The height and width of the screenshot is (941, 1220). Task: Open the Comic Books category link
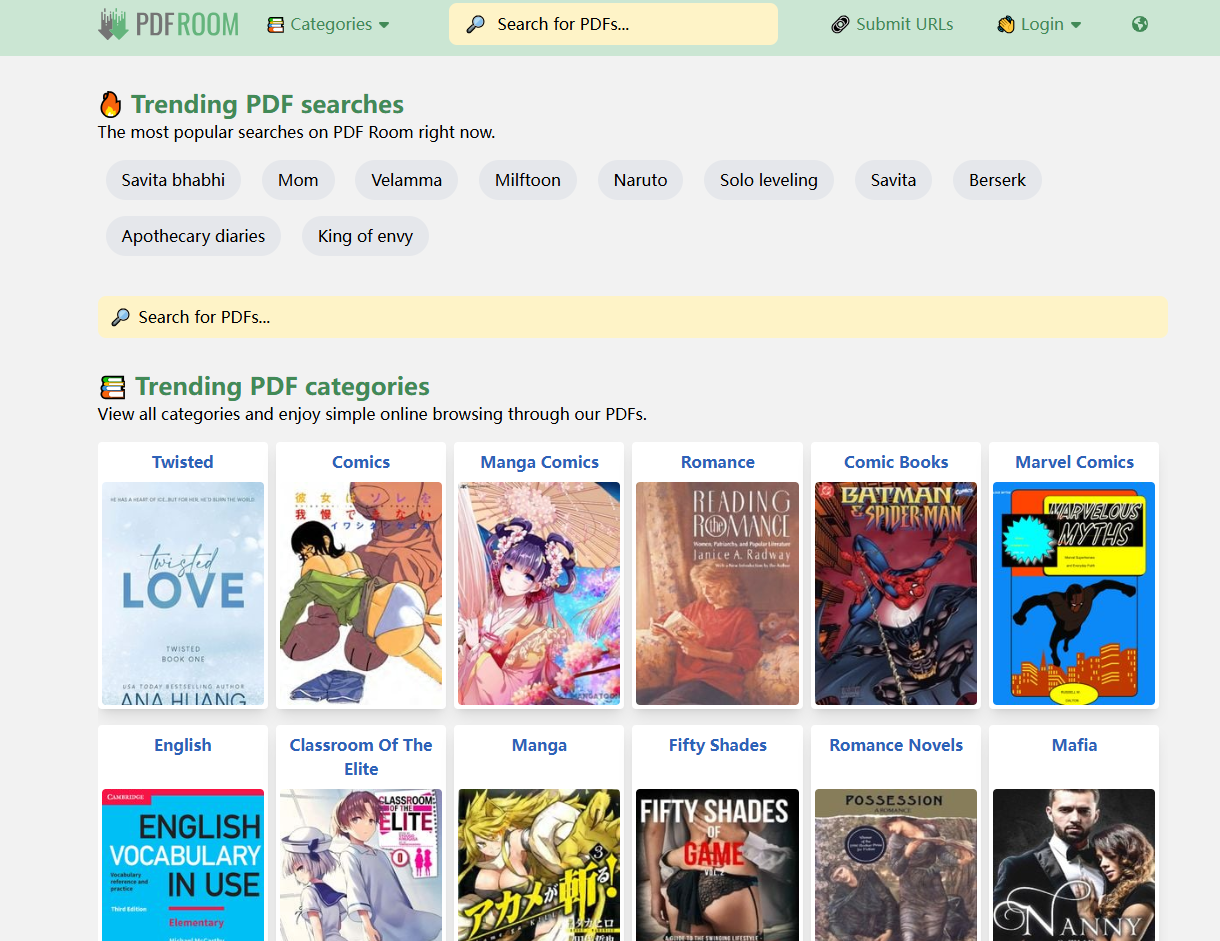click(896, 462)
